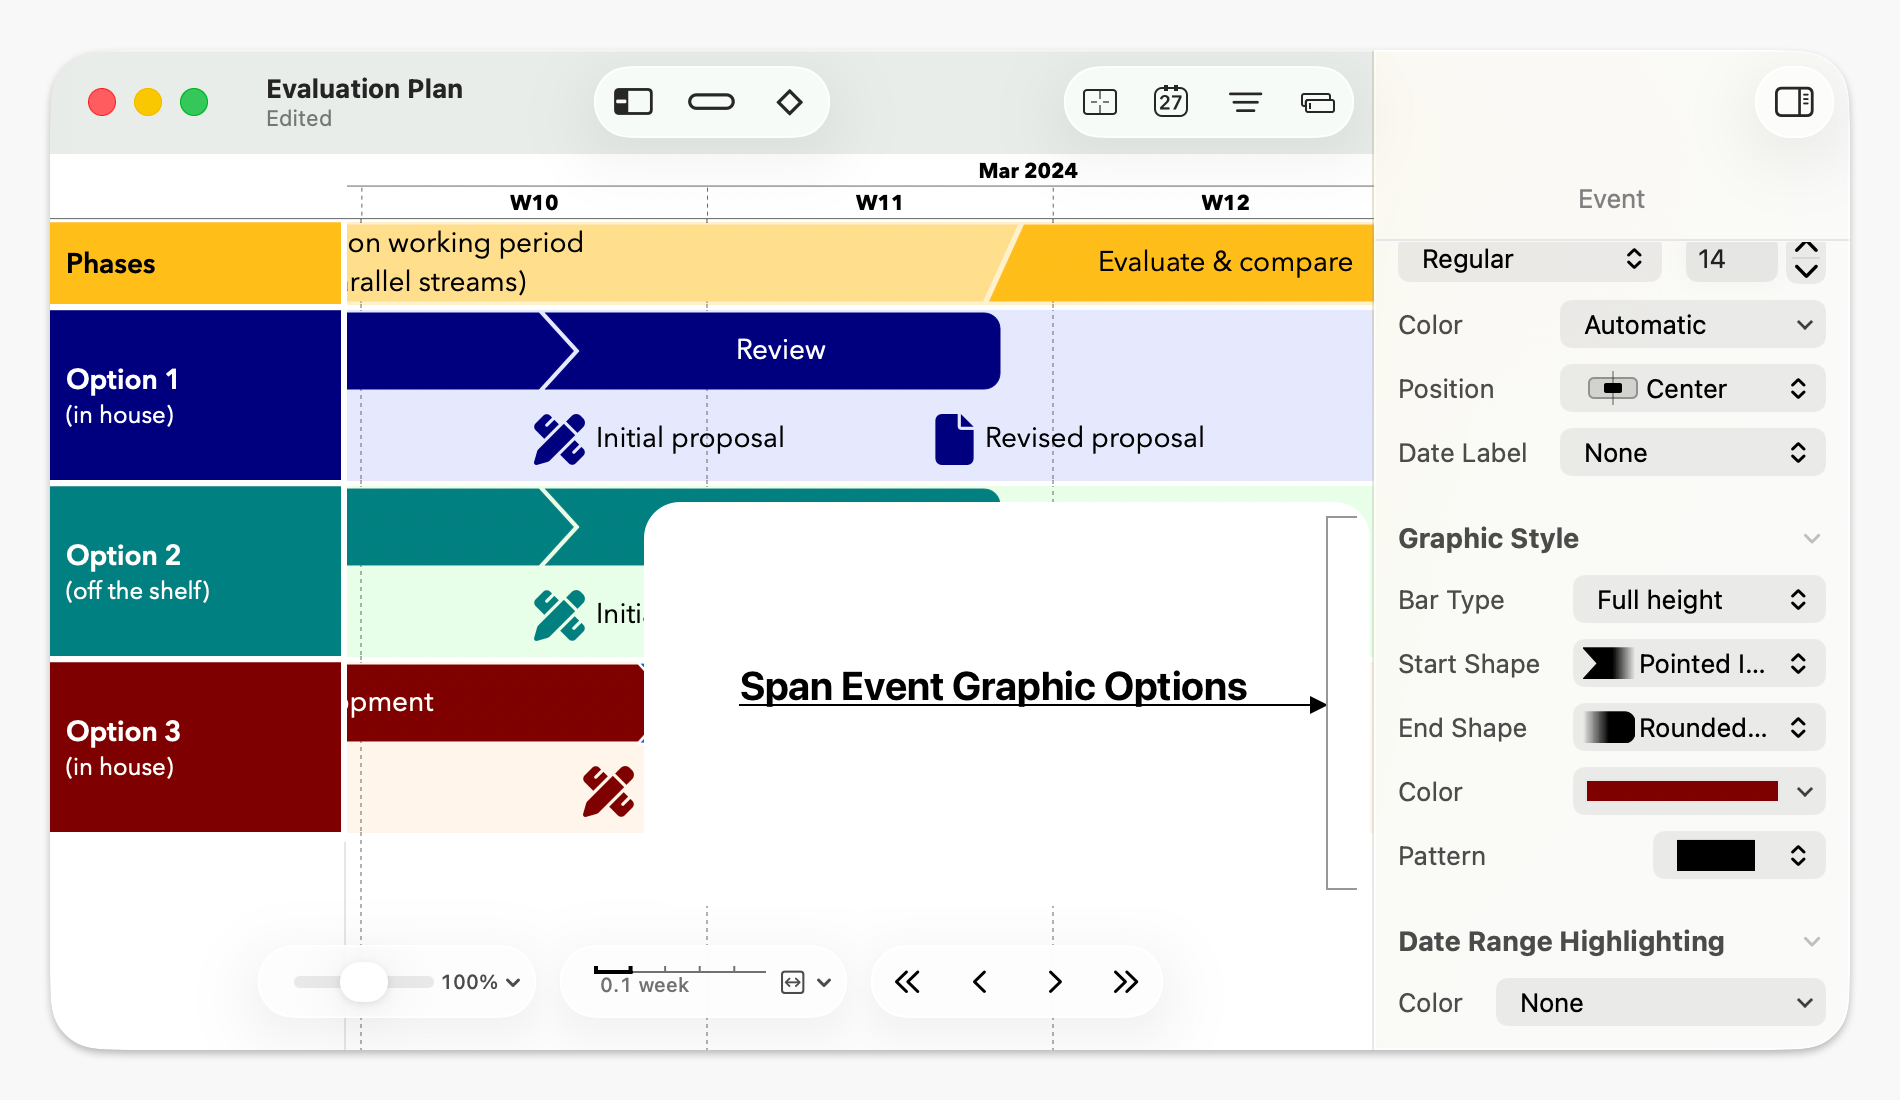
Task: Click the stacked cards icon in the toolbar
Action: tap(1317, 101)
